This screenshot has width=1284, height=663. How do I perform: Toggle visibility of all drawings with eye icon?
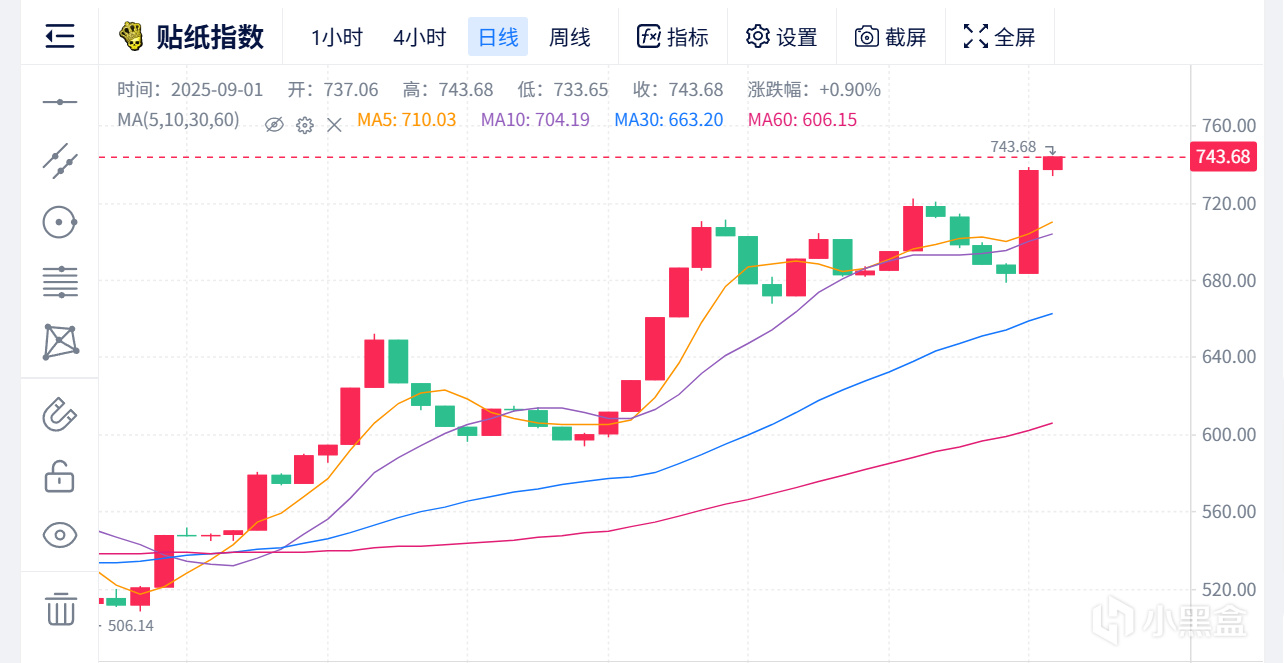(60, 535)
